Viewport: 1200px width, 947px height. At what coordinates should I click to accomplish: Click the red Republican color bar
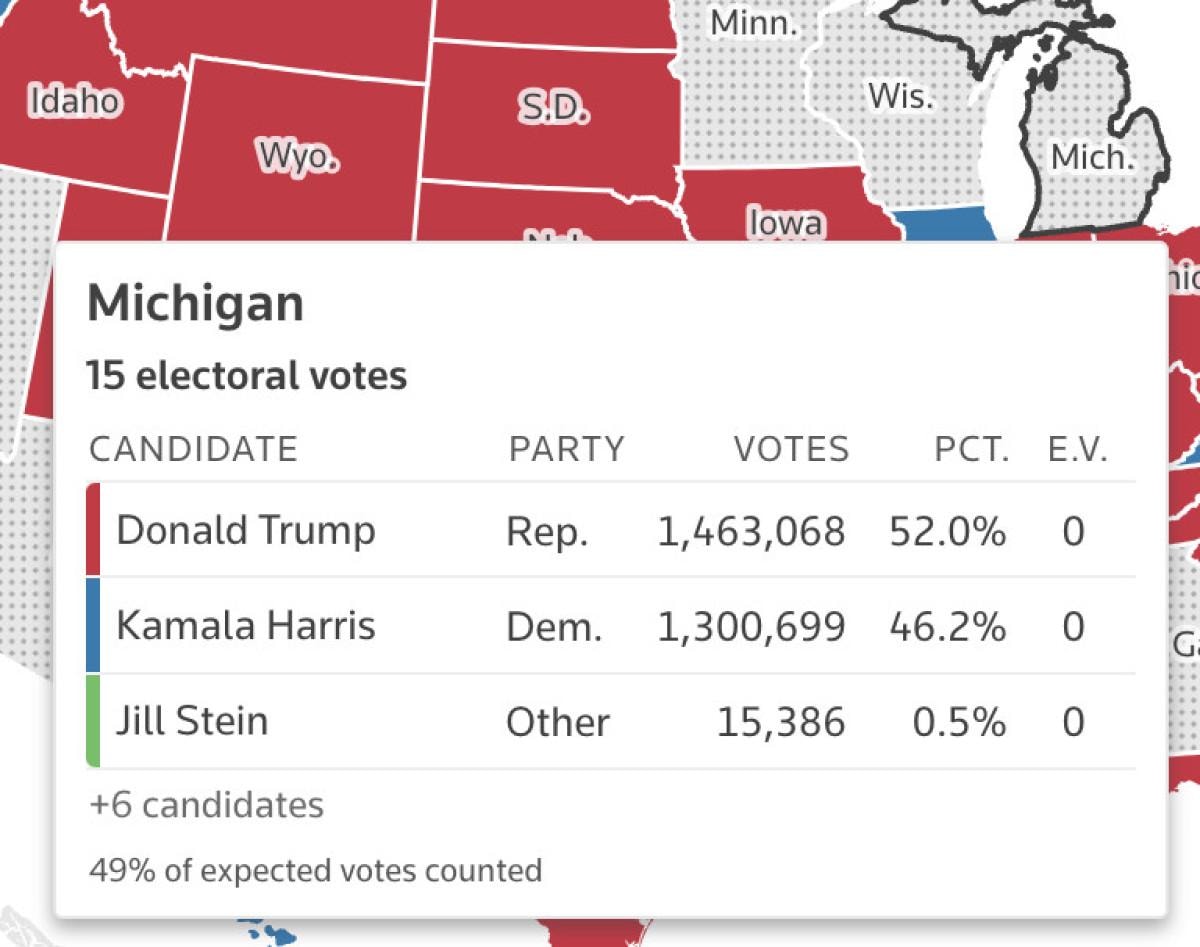[x=93, y=530]
